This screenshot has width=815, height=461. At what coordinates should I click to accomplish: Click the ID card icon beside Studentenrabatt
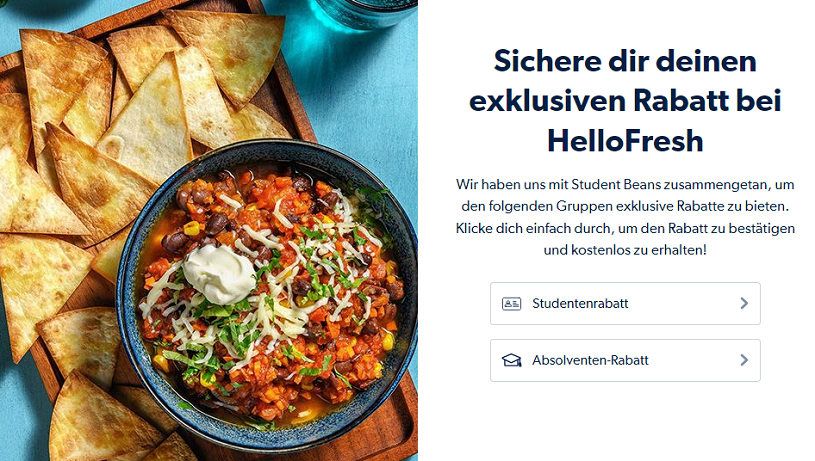click(x=511, y=304)
